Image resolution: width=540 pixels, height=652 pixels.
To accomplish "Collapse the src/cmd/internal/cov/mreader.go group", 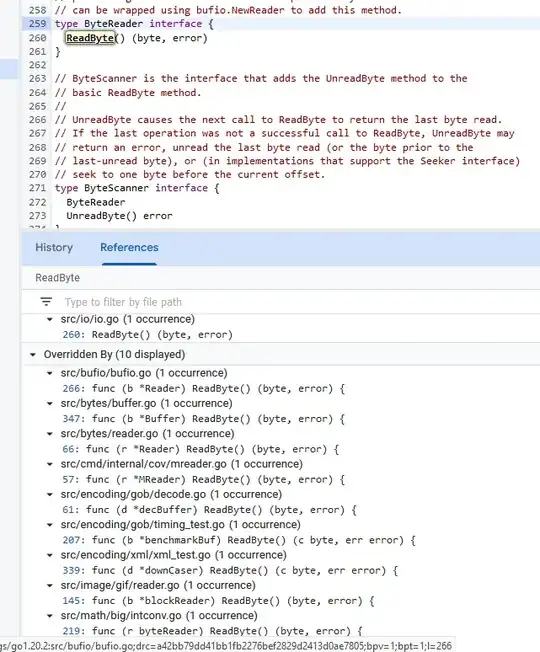I will pyautogui.click(x=50, y=464).
